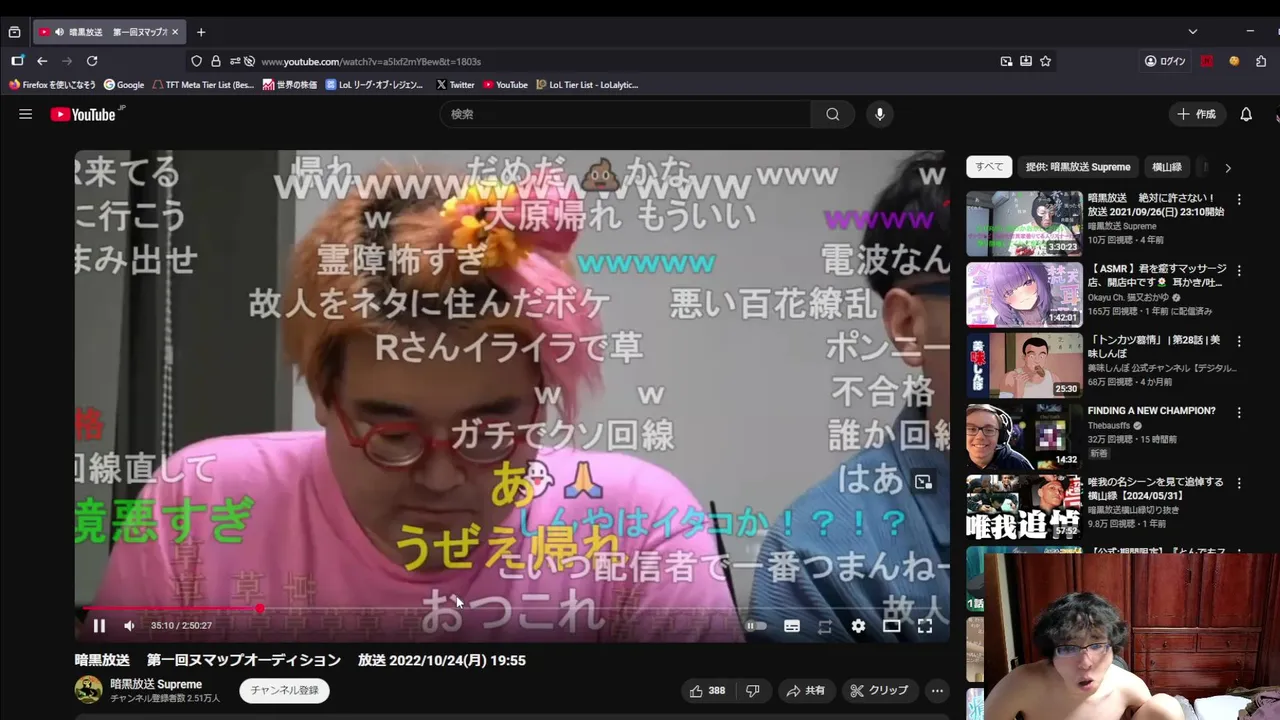Click the small popout icon over the video
1280x720 pixels.
point(923,482)
